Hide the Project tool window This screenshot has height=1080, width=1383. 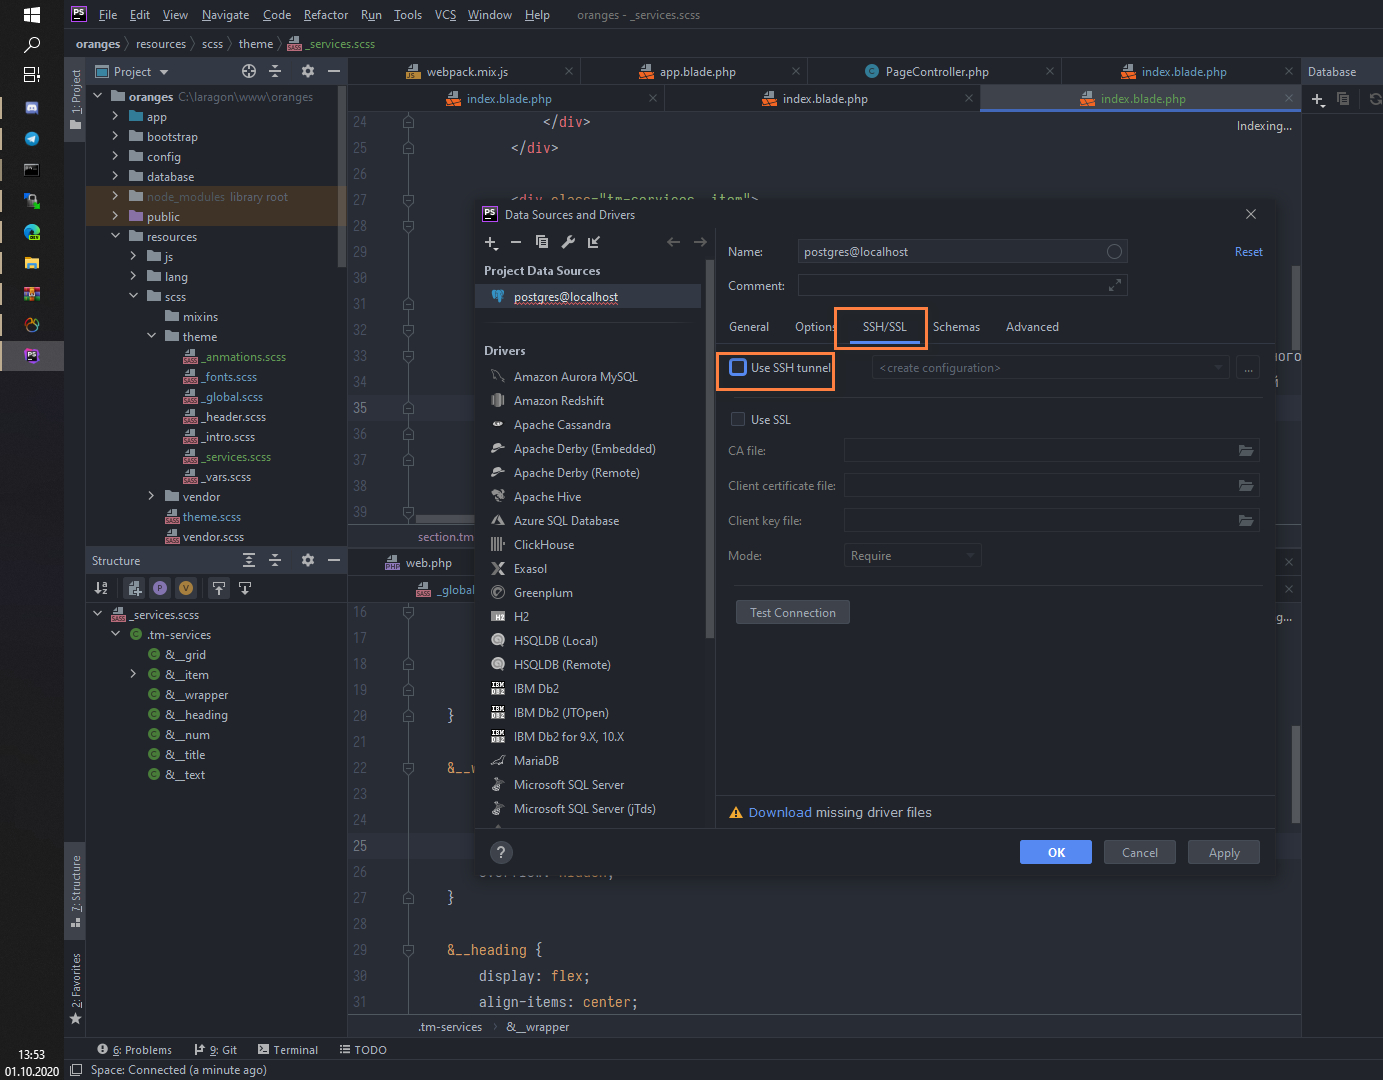point(334,71)
